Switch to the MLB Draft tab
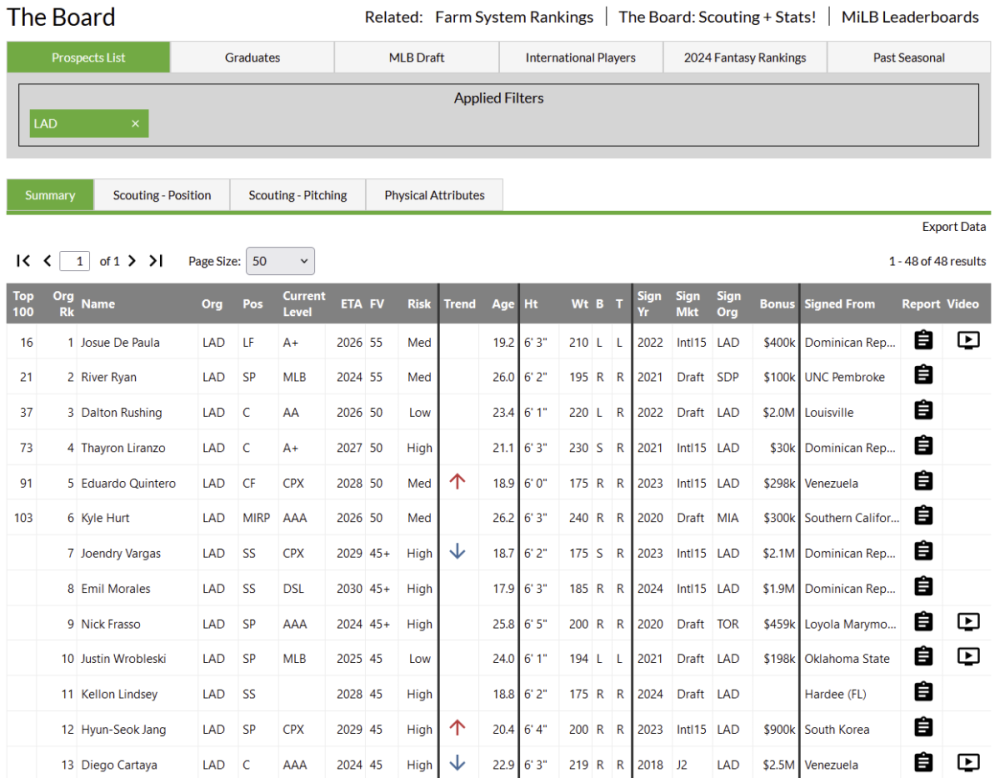 point(416,58)
